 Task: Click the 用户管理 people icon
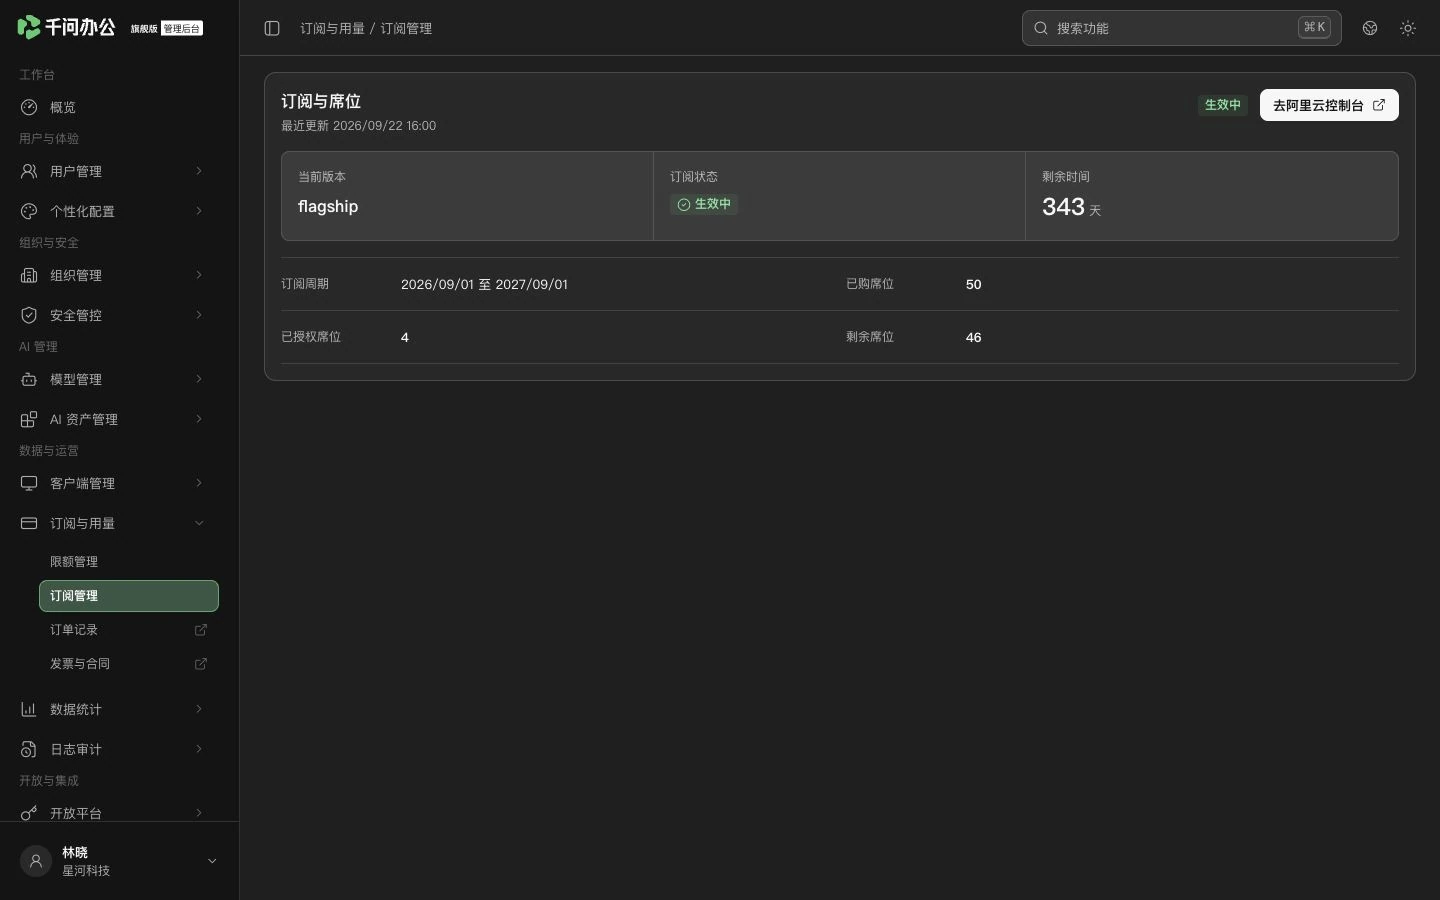(x=29, y=171)
